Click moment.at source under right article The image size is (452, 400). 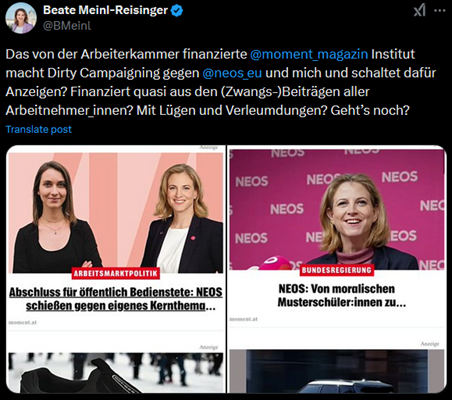(243, 319)
